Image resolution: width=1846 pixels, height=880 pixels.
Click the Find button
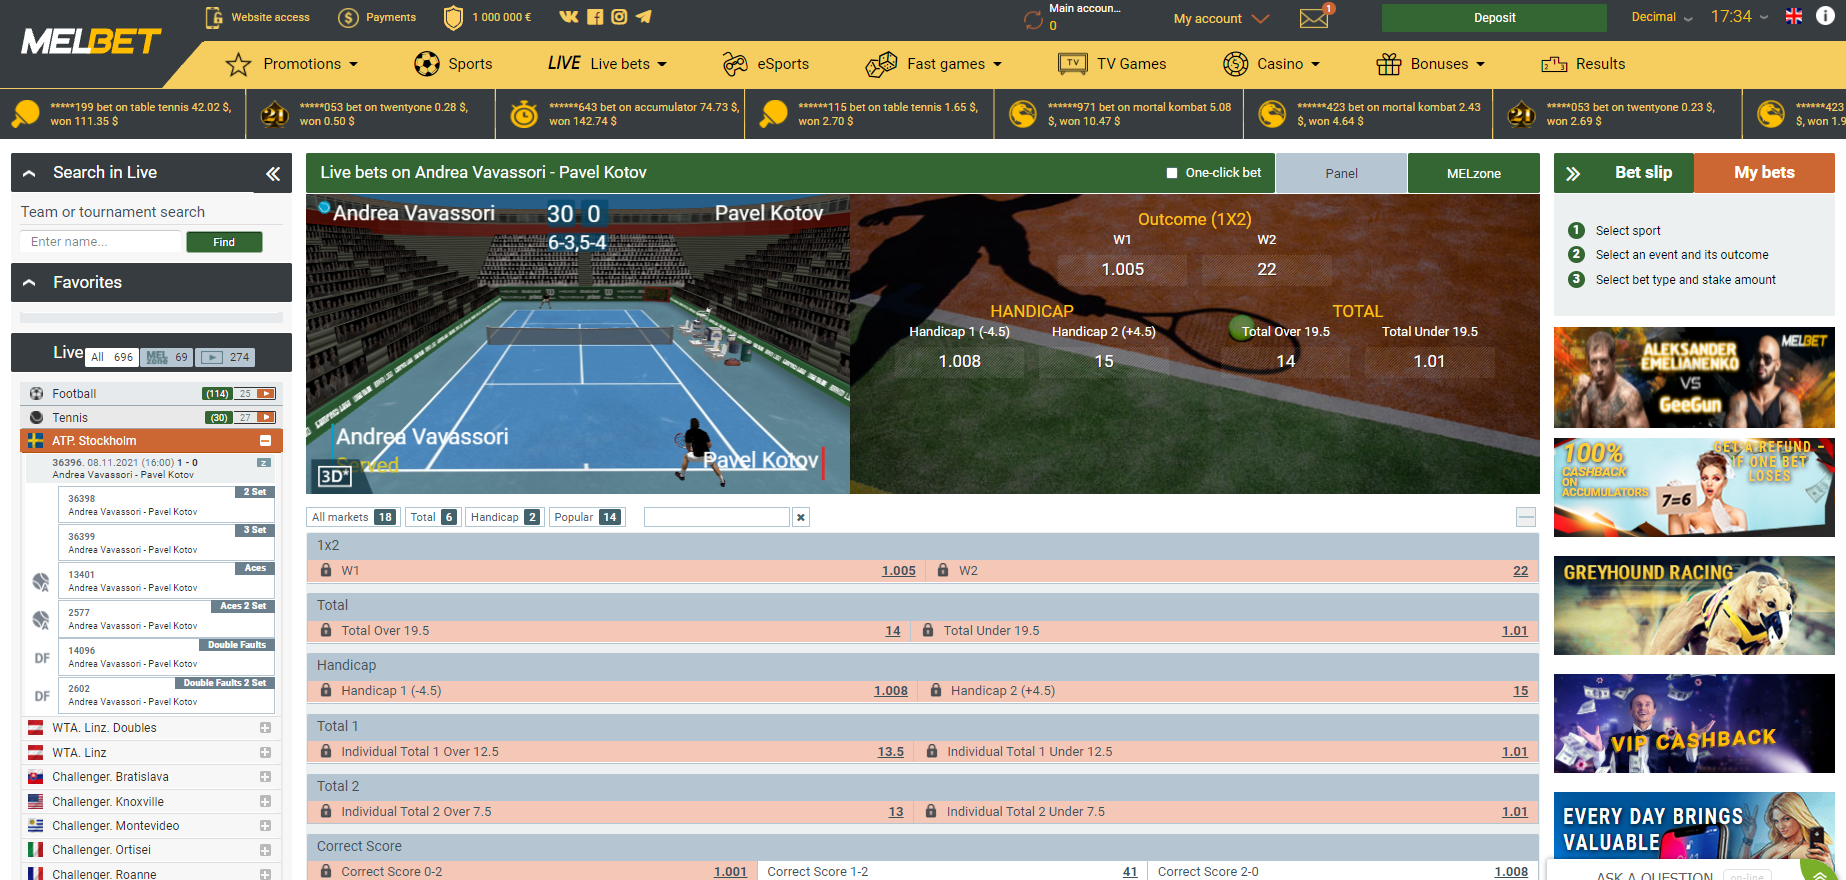(x=224, y=242)
